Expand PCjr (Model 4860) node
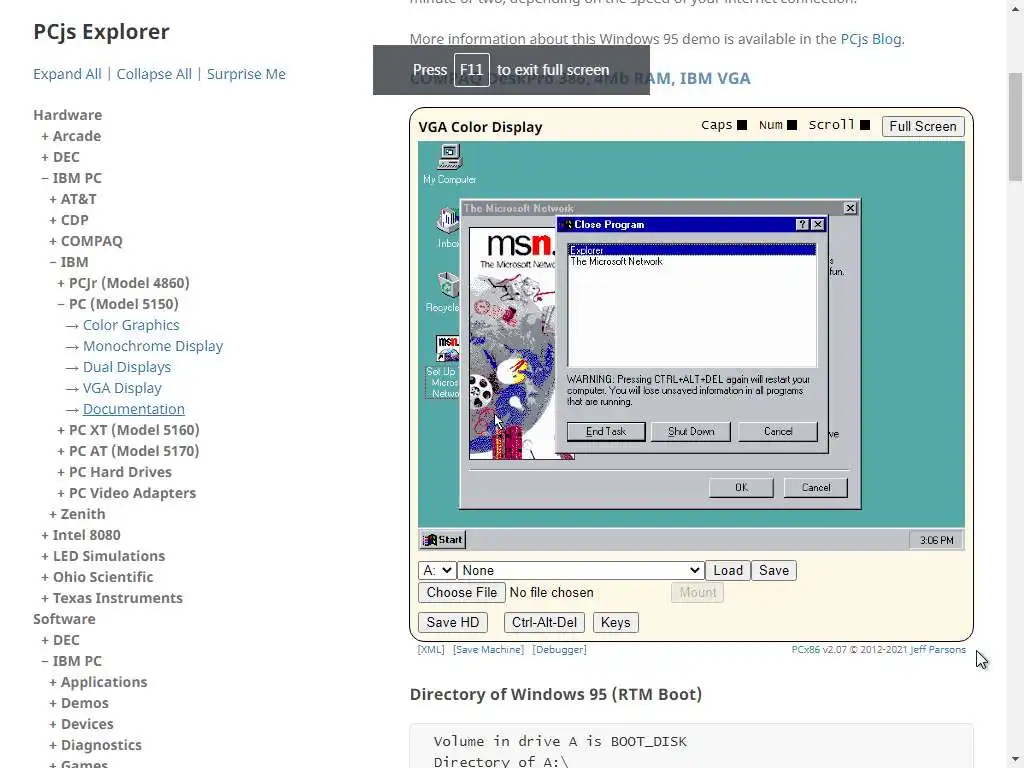The image size is (1024, 768). click(123, 283)
